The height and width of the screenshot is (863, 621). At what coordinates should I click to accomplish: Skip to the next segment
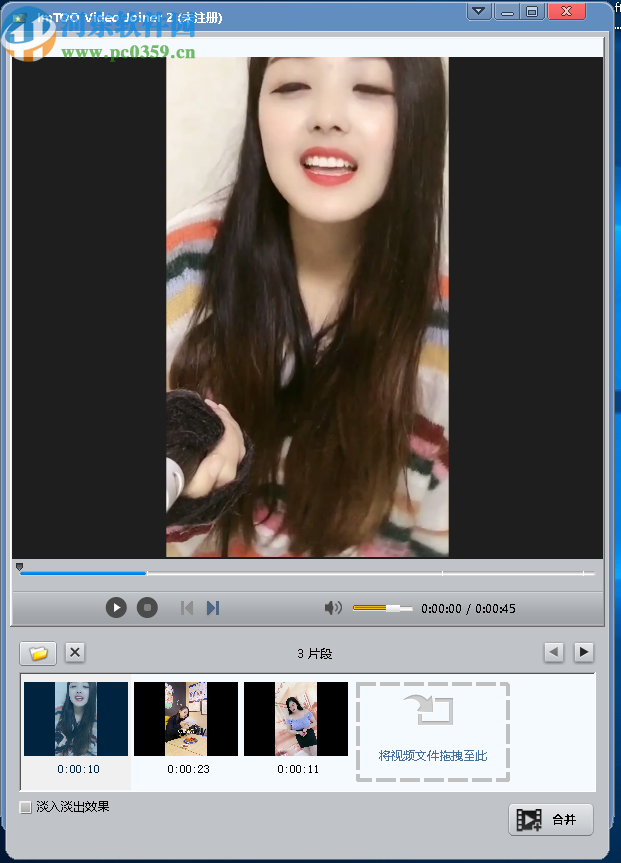pyautogui.click(x=213, y=608)
